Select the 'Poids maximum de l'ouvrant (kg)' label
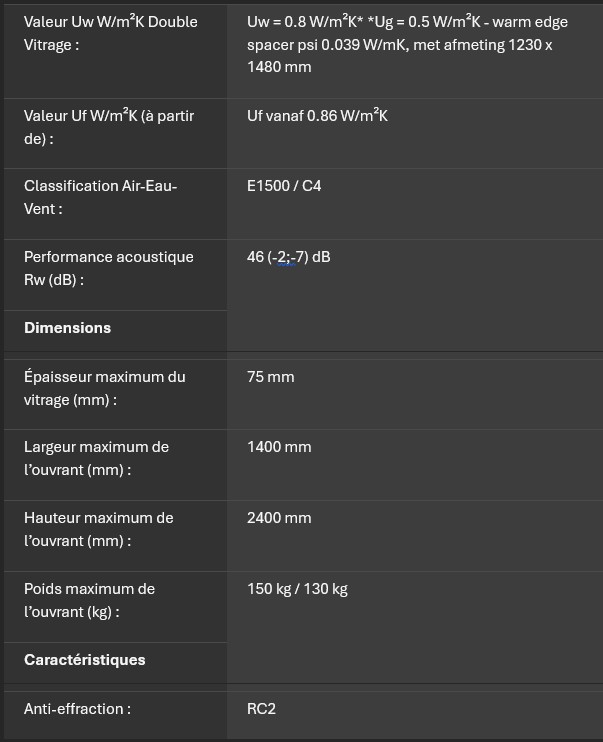603x742 pixels. coord(89,600)
